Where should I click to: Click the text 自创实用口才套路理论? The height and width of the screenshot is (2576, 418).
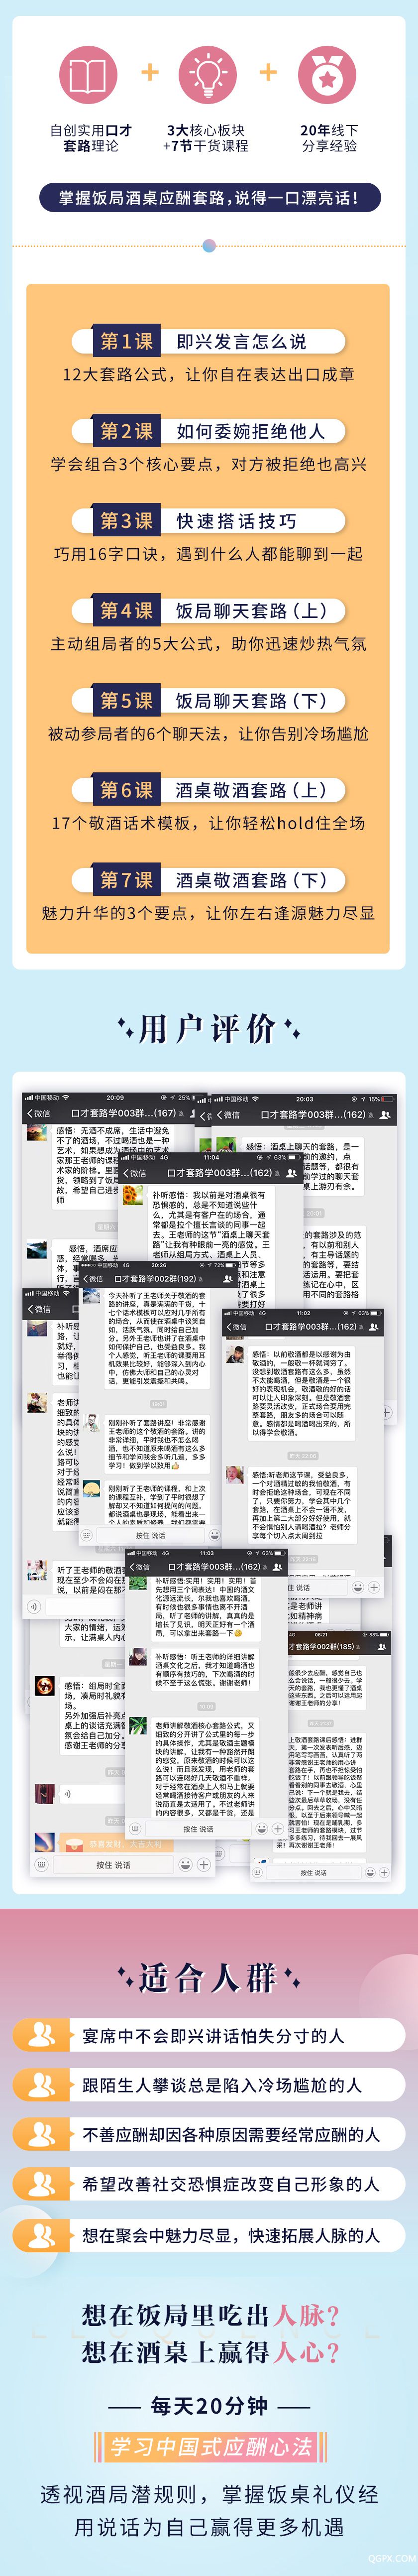91,138
